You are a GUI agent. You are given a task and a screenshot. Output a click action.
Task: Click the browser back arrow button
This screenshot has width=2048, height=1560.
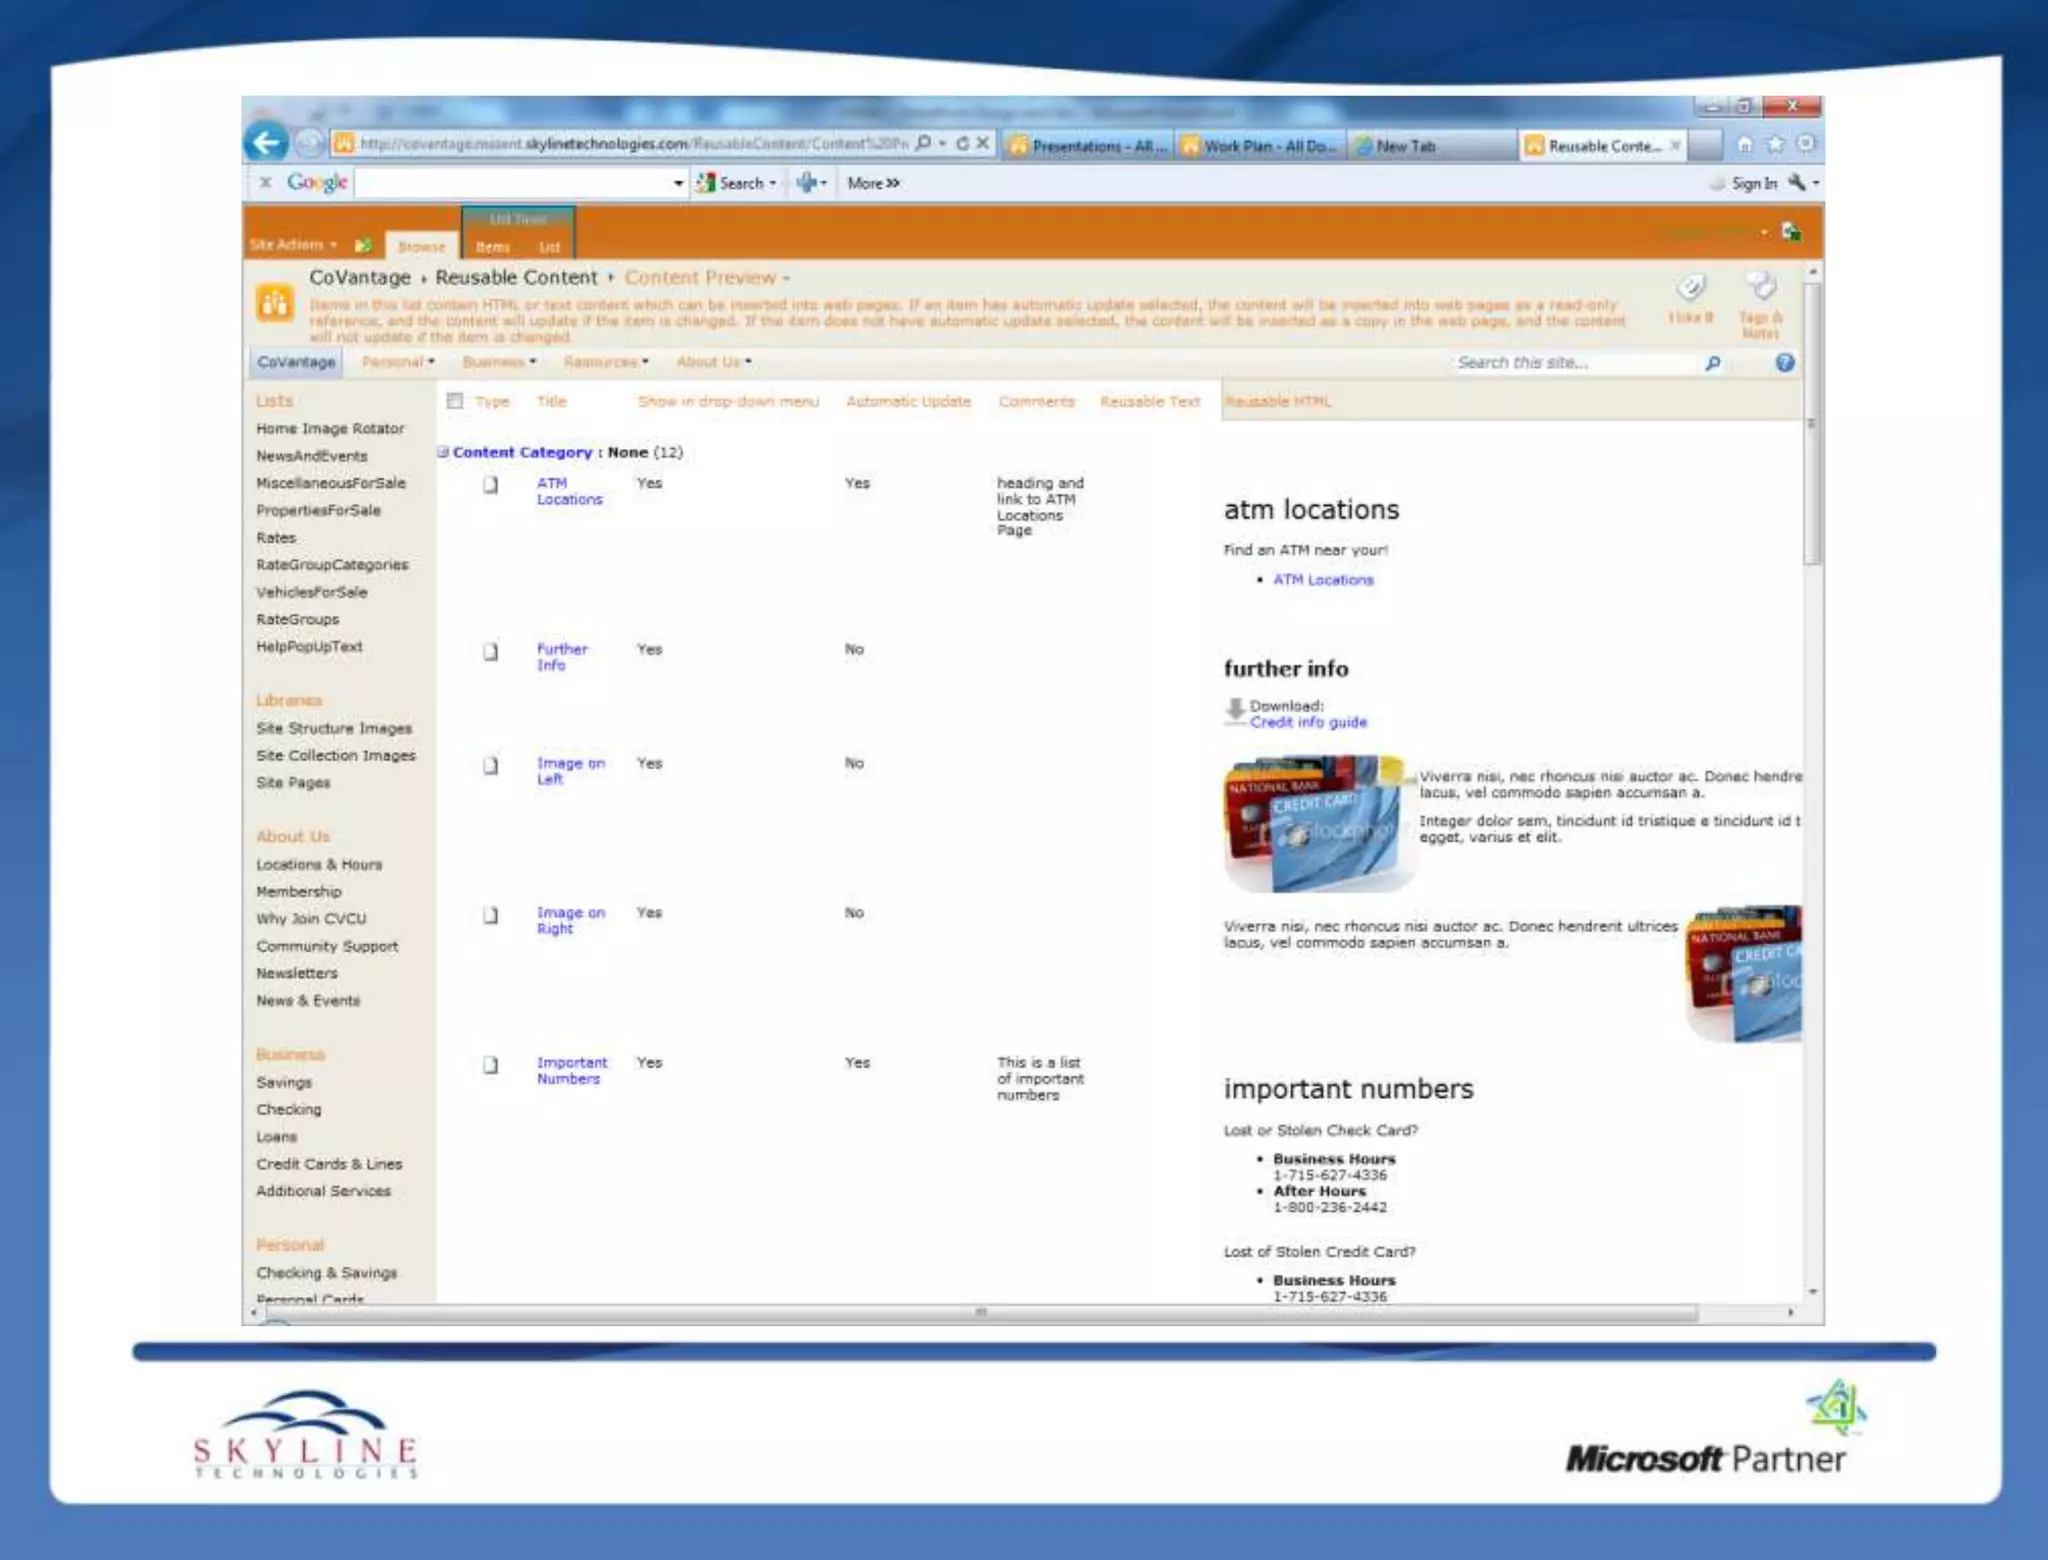pos(266,143)
